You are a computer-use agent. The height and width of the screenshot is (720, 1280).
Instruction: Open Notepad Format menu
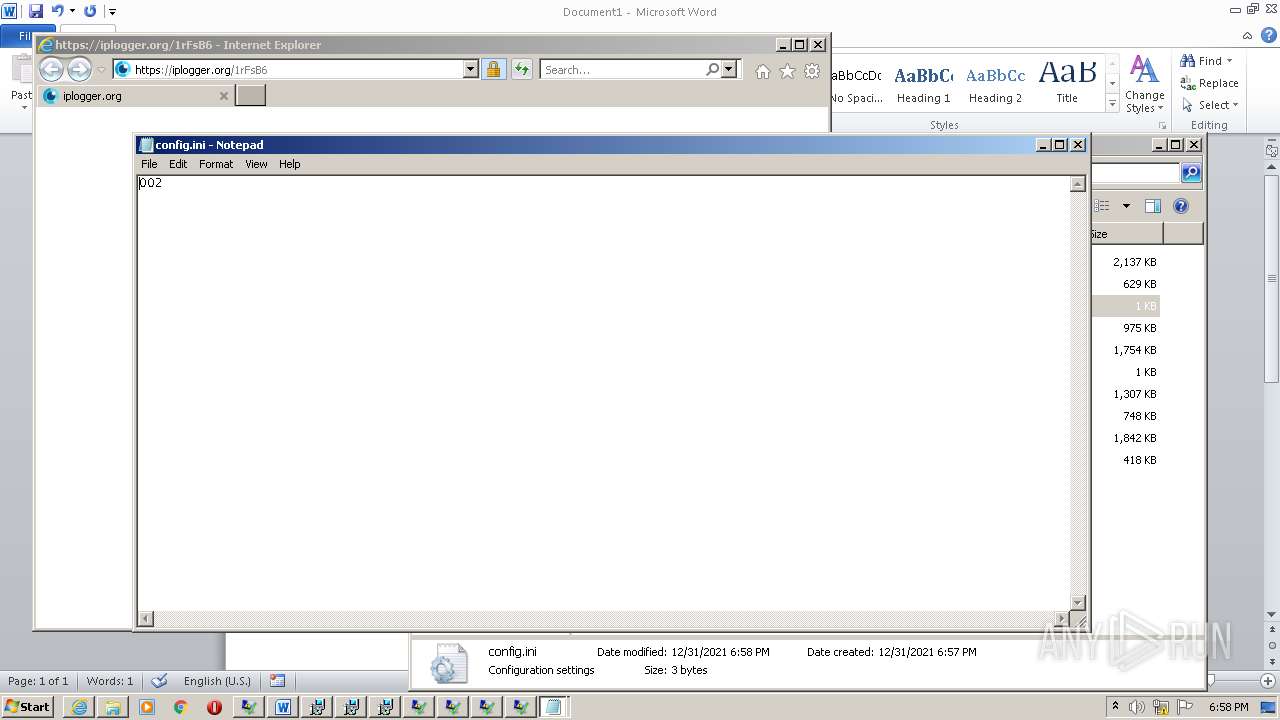point(216,164)
